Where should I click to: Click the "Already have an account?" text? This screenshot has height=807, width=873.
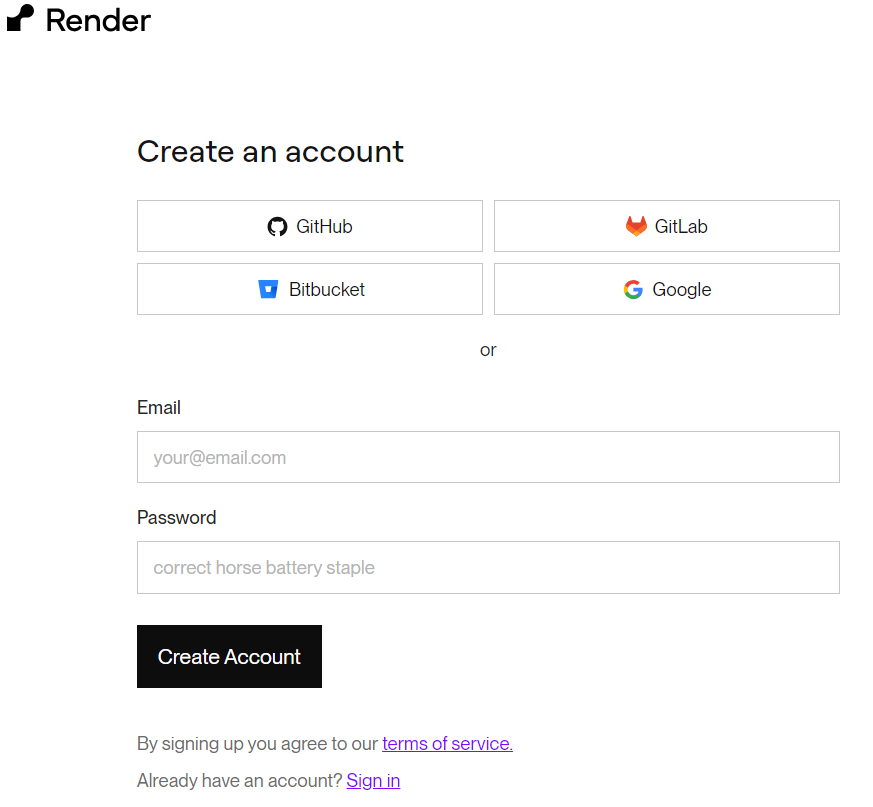coord(239,781)
